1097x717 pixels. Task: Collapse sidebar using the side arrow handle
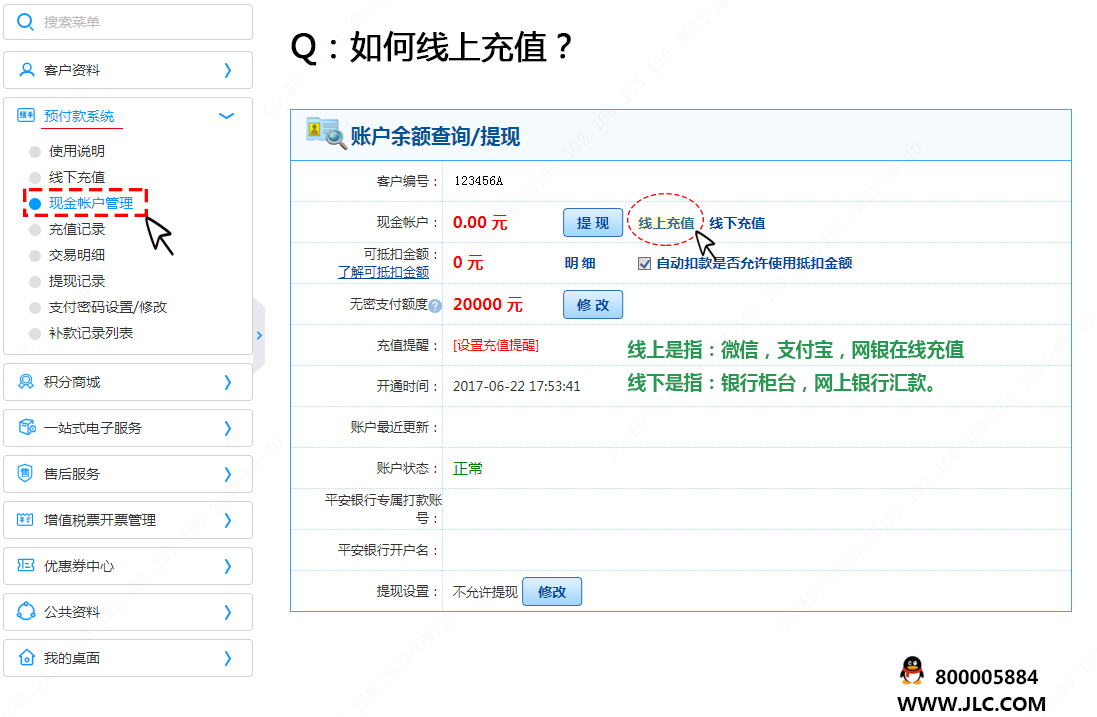coord(259,335)
